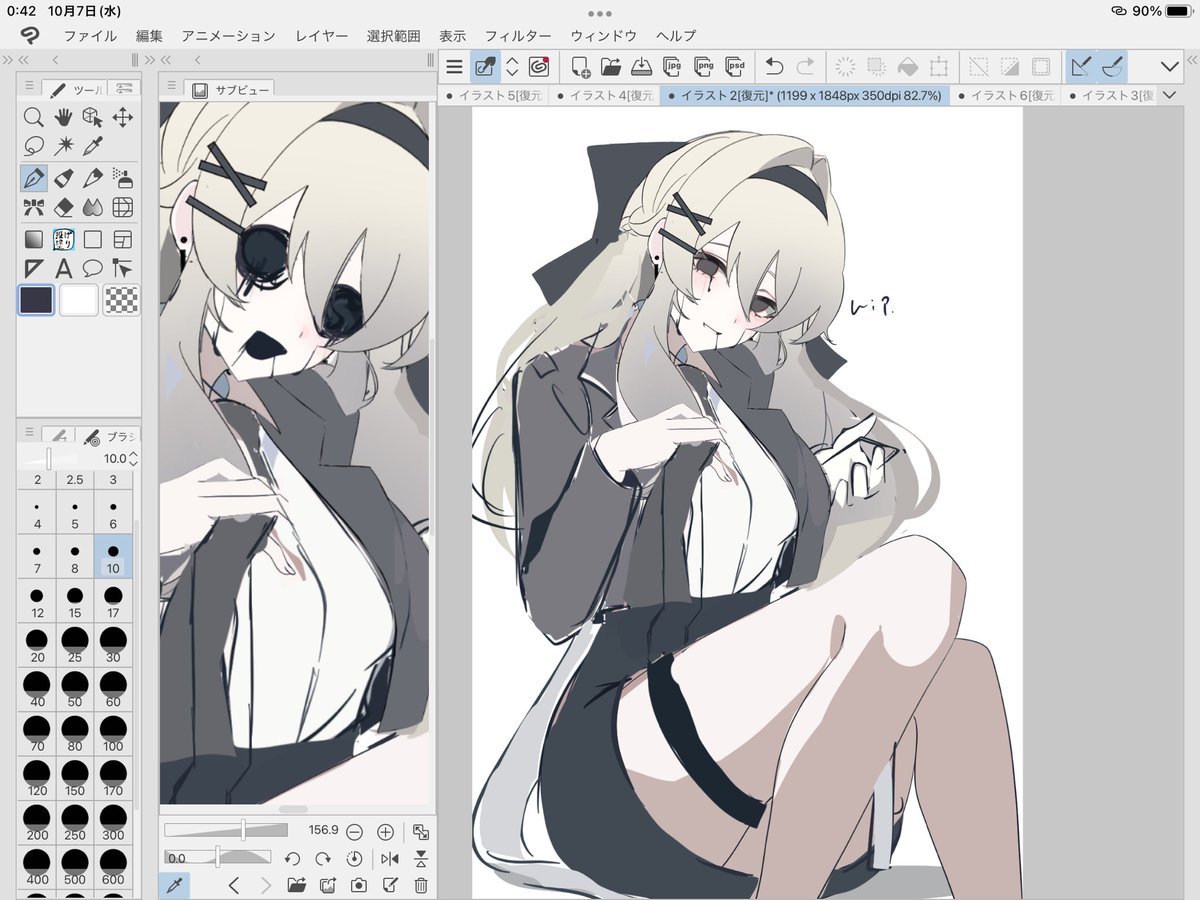The height and width of the screenshot is (900, 1200).
Task: Zoom in the Subview with plus button
Action: (385, 831)
